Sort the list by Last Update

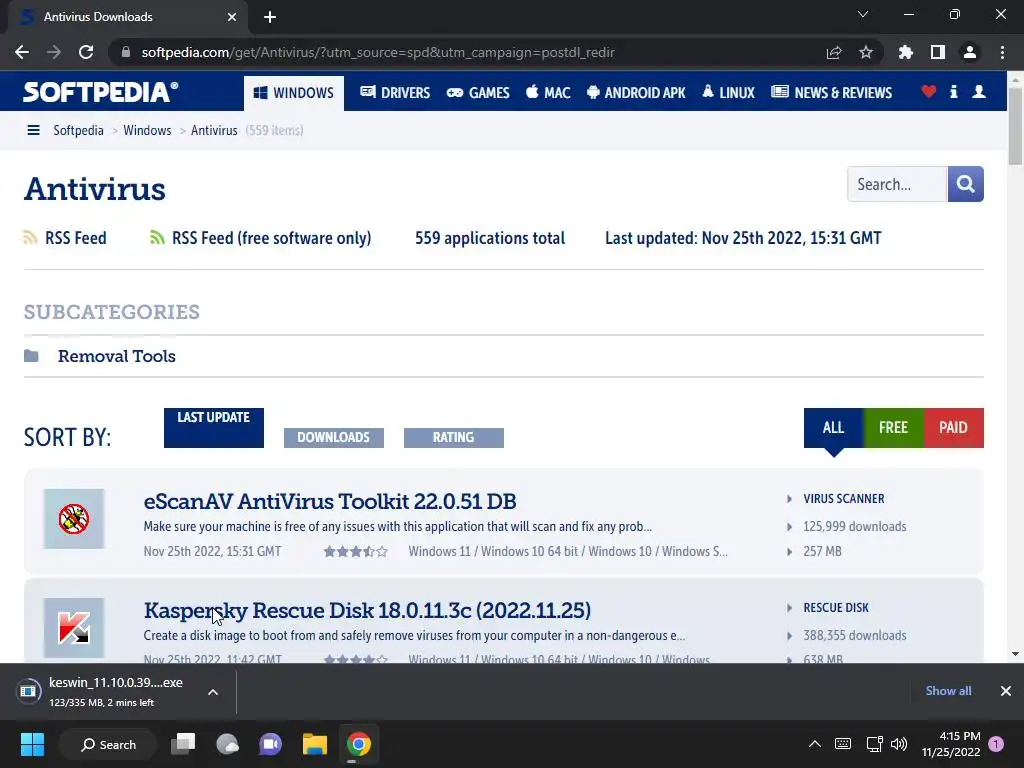click(x=214, y=428)
